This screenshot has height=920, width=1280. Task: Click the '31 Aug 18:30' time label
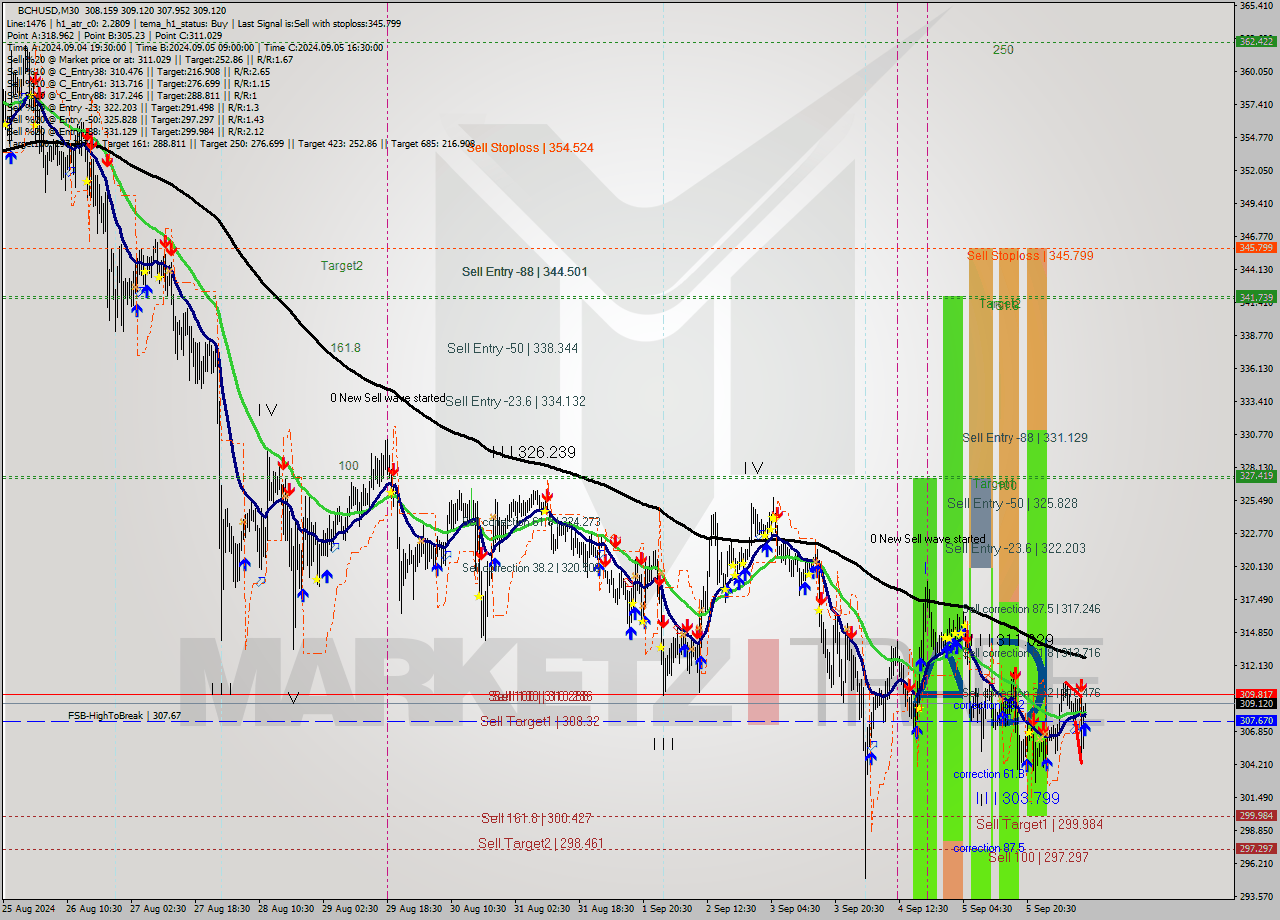[606, 910]
